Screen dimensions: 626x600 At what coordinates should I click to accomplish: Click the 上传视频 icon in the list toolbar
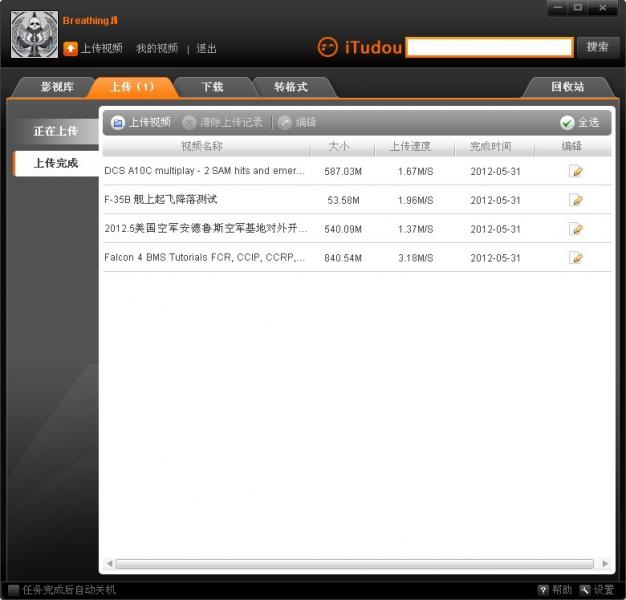click(x=118, y=122)
